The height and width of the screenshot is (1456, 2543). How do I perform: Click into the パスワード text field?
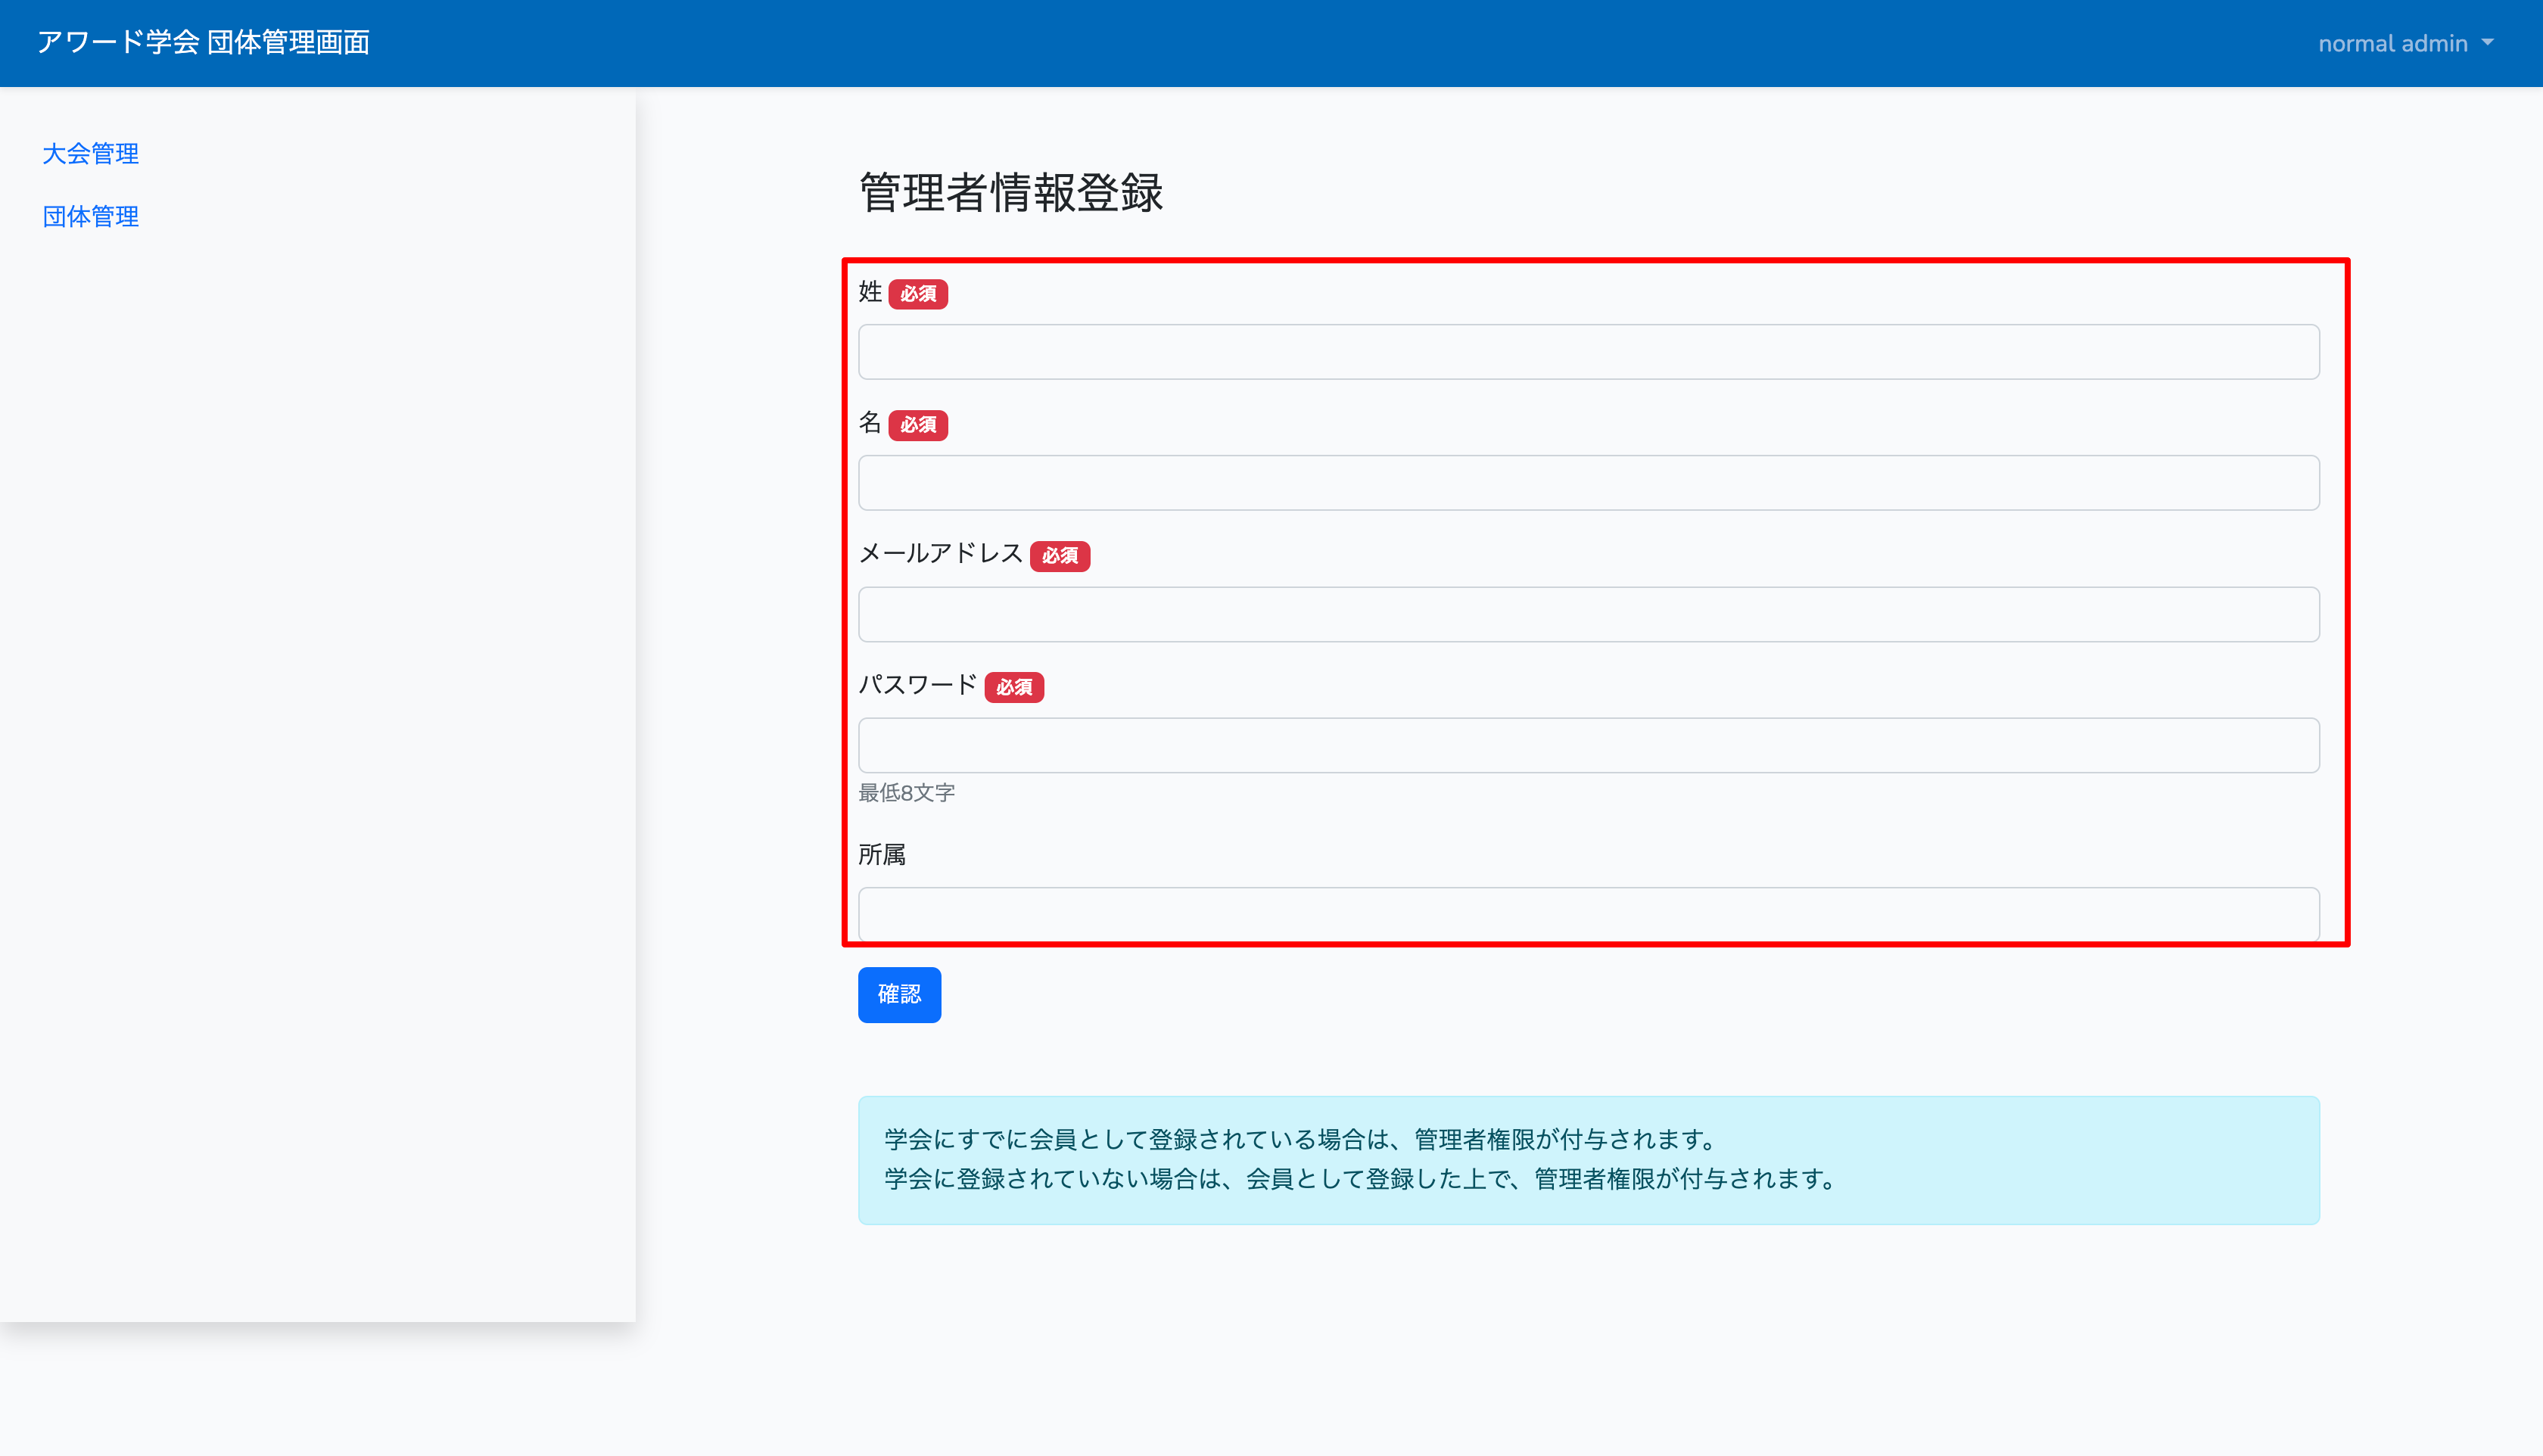[x=1588, y=745]
